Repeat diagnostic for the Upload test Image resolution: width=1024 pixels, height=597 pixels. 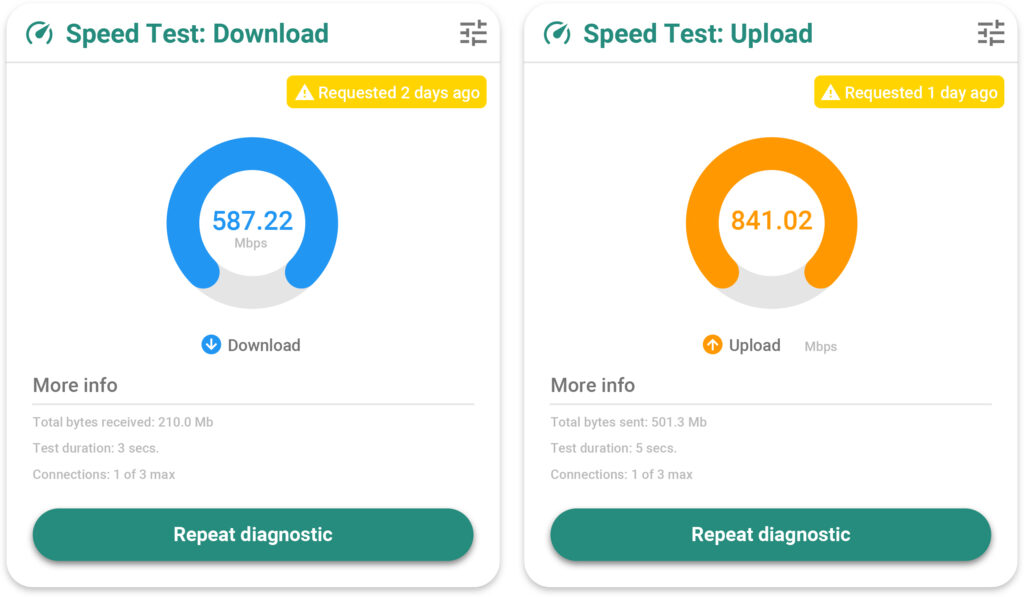coord(770,534)
